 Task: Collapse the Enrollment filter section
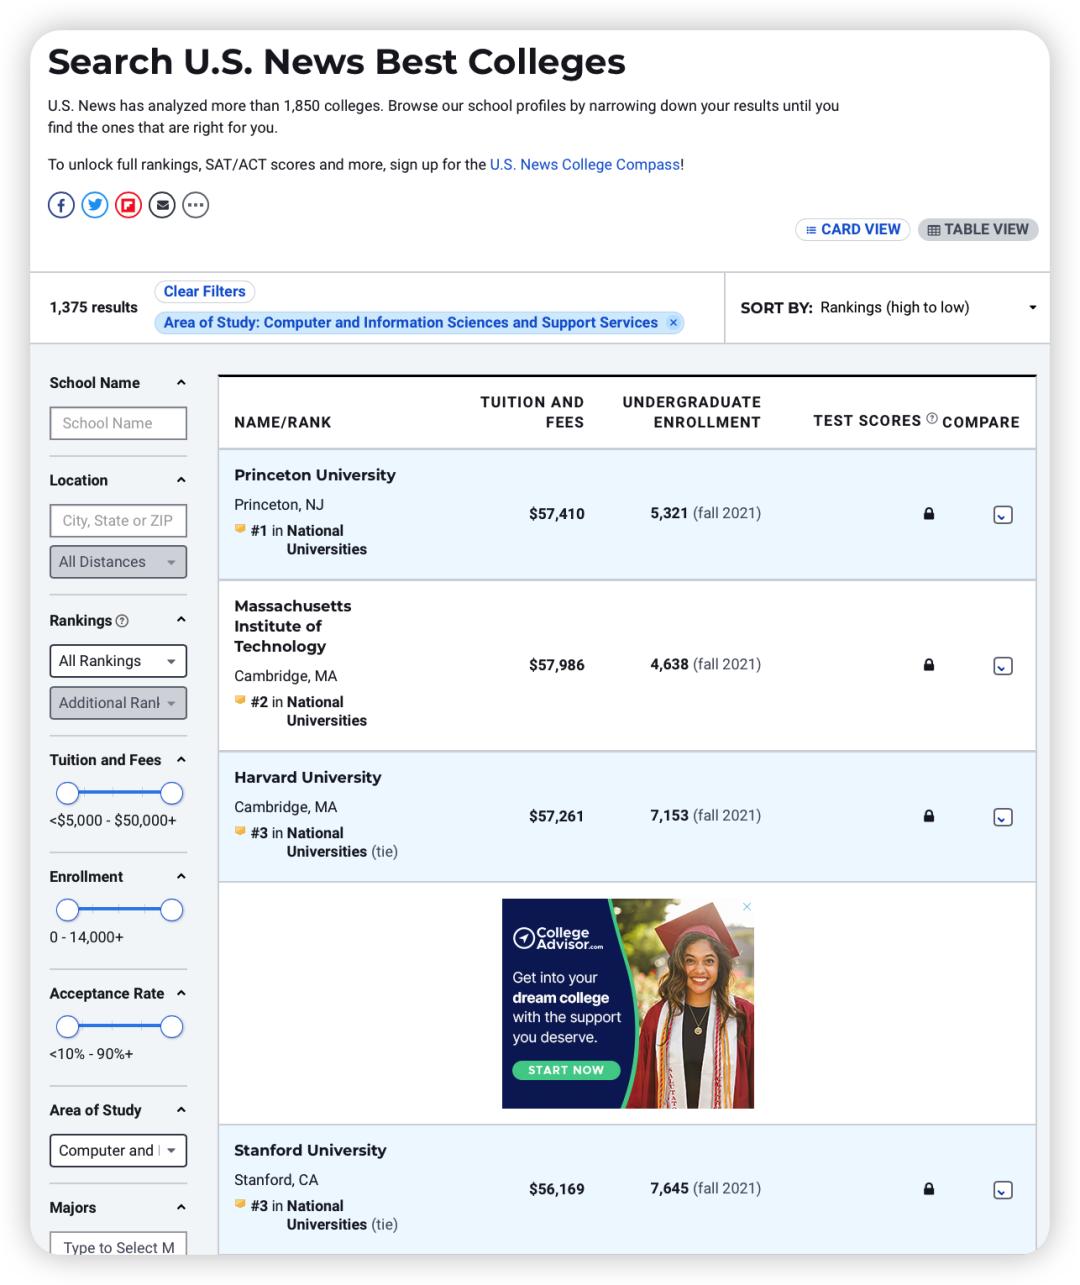coord(181,877)
